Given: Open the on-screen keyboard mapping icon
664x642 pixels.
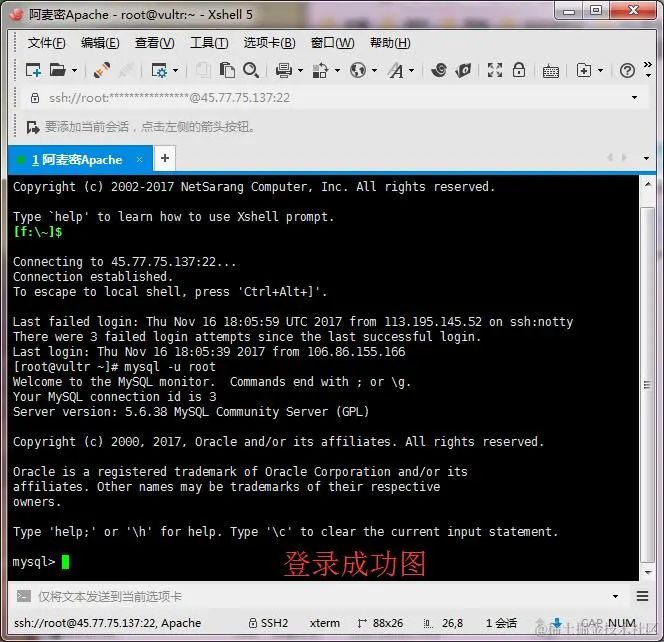Looking at the screenshot, I should click(x=551, y=71).
